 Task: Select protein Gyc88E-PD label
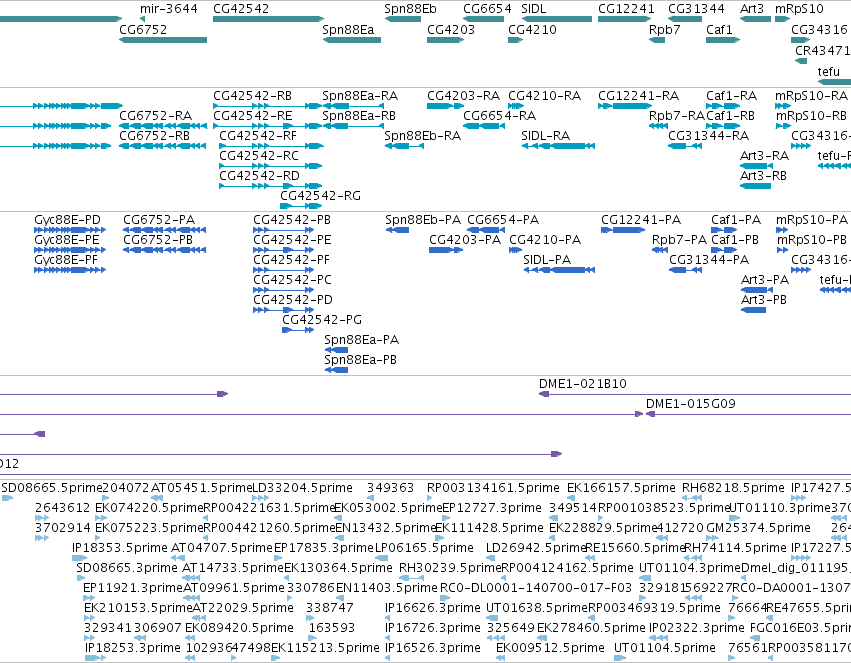[x=67, y=220]
